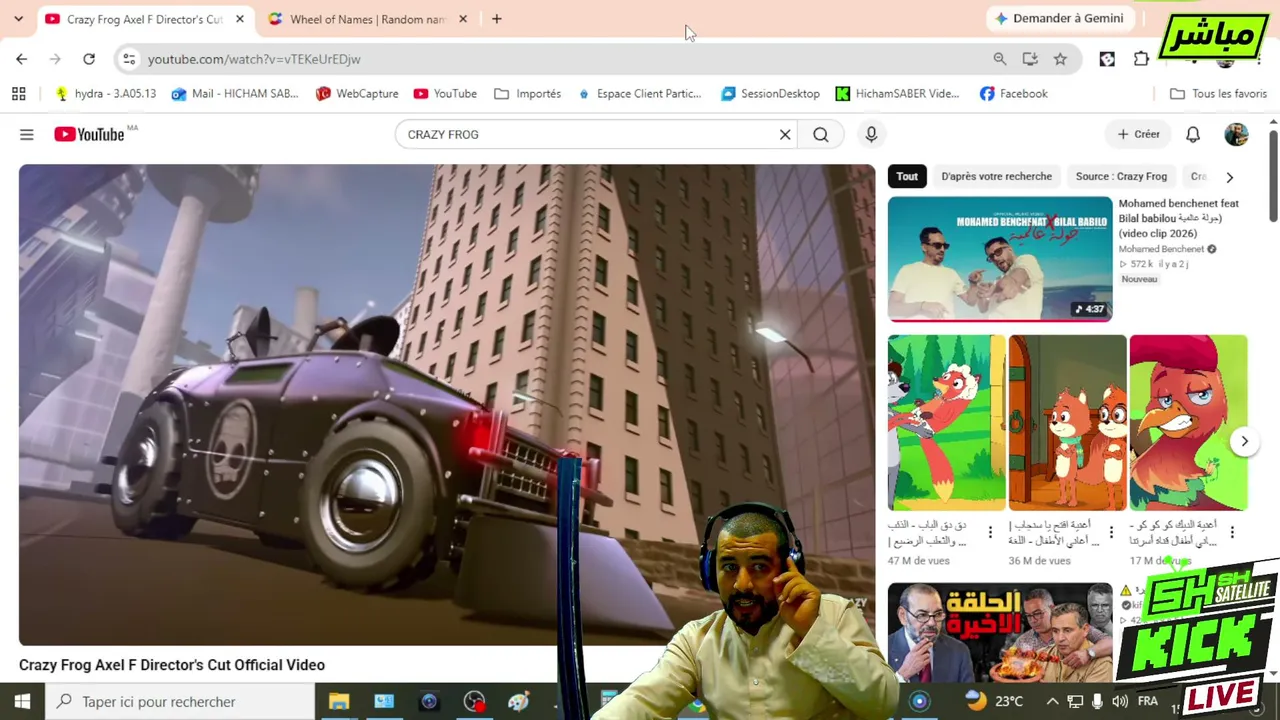This screenshot has width=1280, height=720.
Task: Open the black B extension icon
Action: tap(1107, 59)
